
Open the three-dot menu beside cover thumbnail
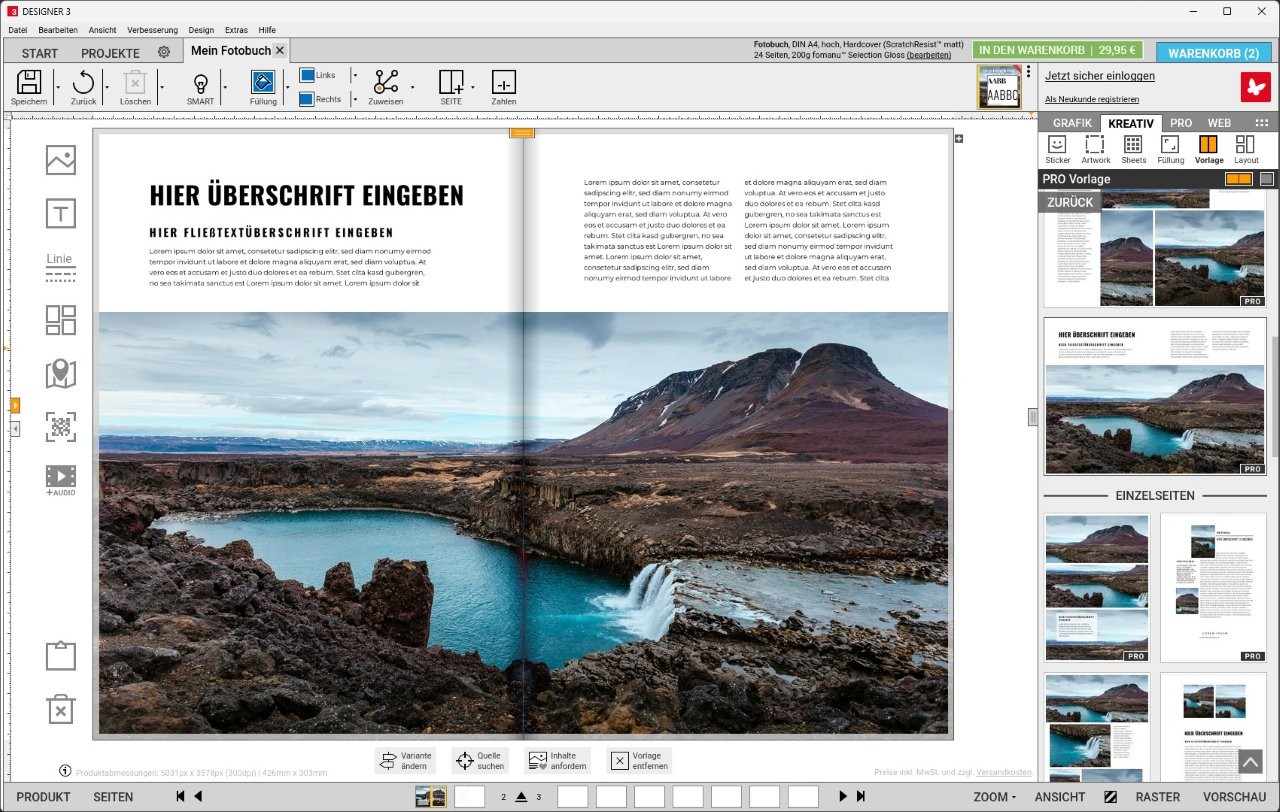[1028, 72]
